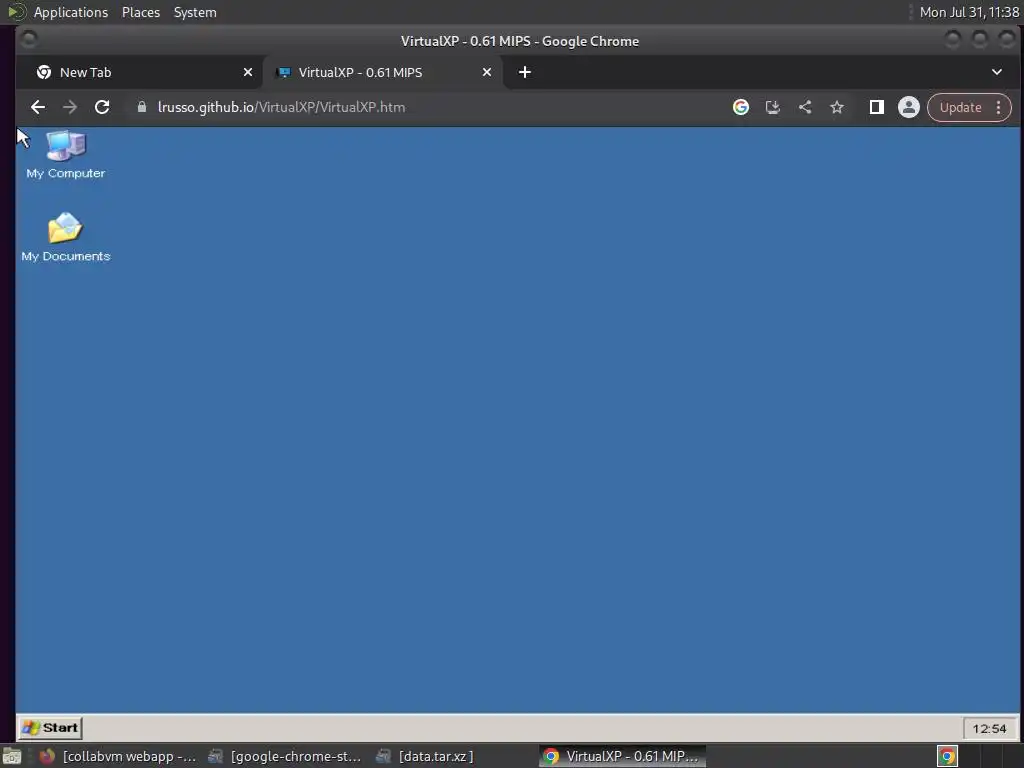Screen dimensions: 1024x768
Task: Open the System menu
Action: pos(195,12)
